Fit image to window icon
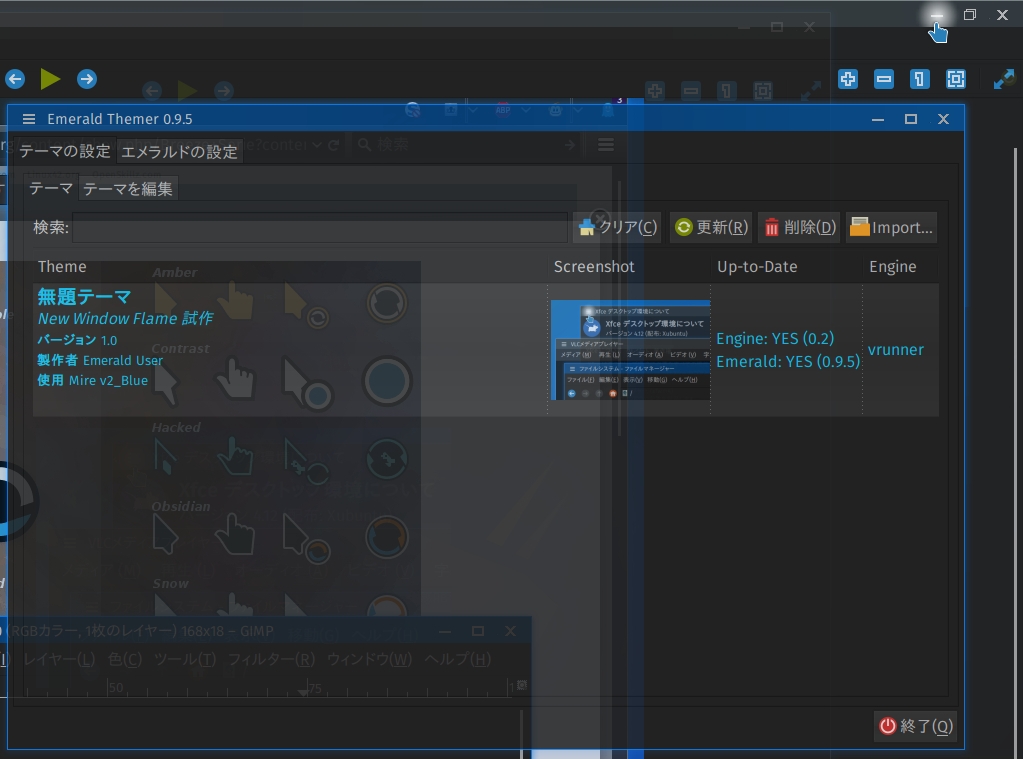The height and width of the screenshot is (759, 1023). 955,79
